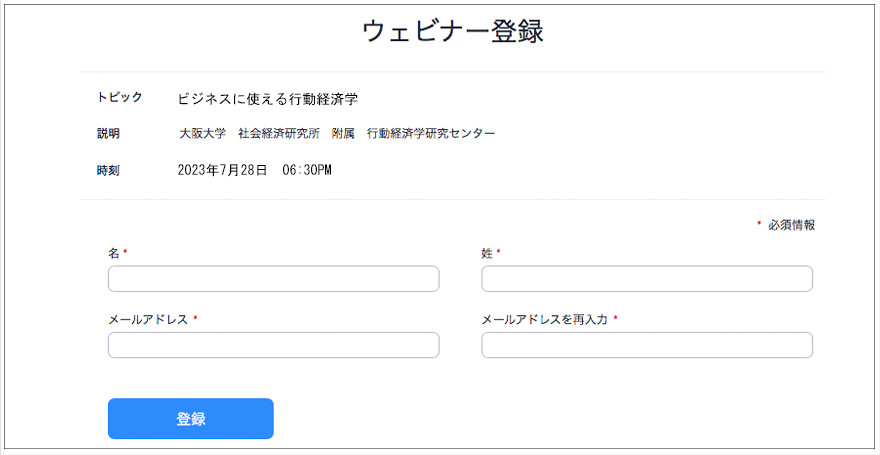880x455 pixels.
Task: Click the topic title ビジネスに使える行動経済学
Action: tap(267, 99)
